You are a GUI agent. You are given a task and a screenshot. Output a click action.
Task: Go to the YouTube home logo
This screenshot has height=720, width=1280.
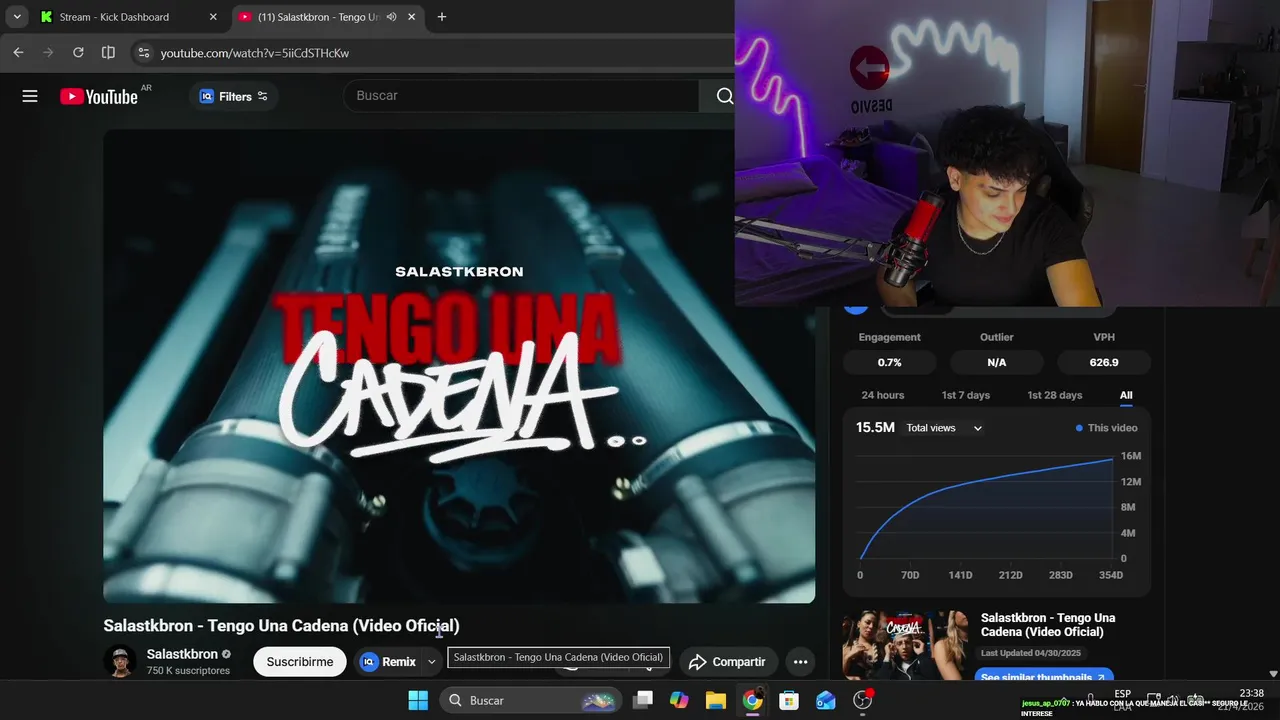(x=98, y=96)
